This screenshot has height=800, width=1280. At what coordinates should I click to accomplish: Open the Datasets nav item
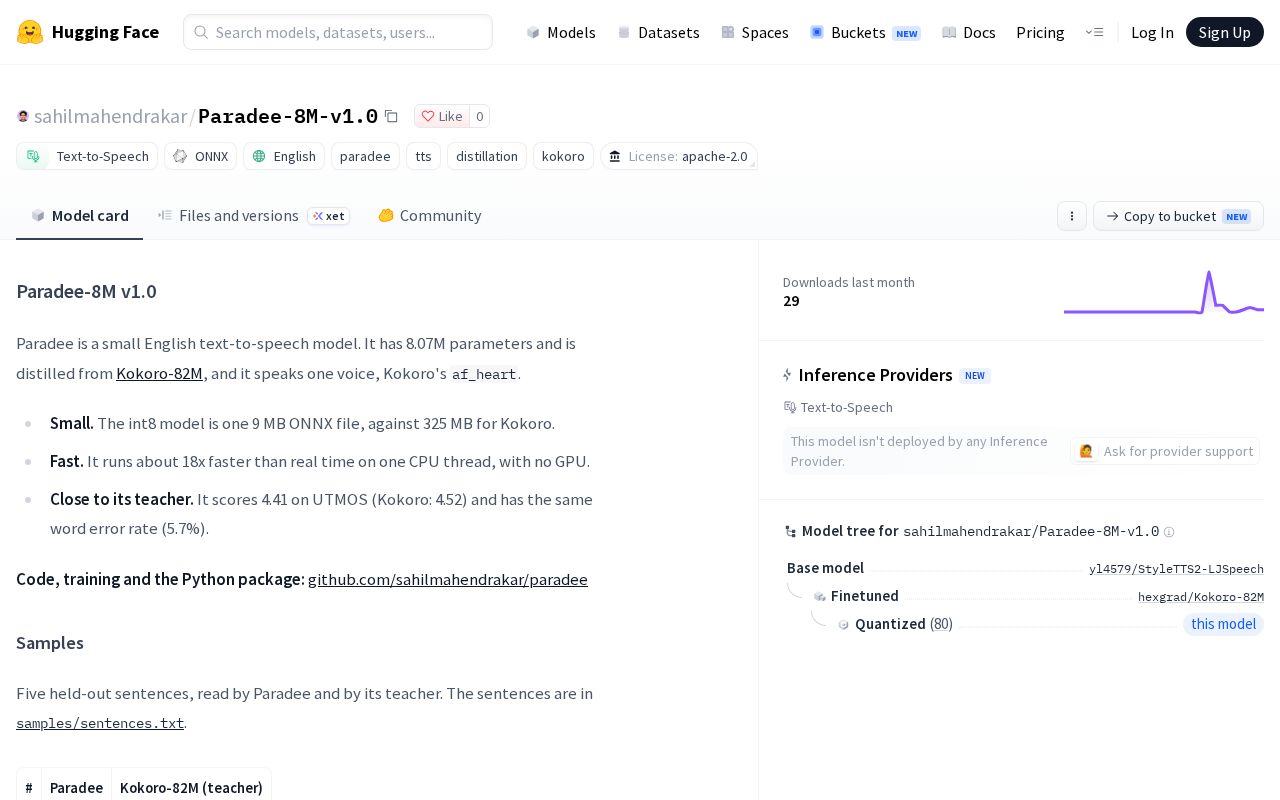(658, 32)
